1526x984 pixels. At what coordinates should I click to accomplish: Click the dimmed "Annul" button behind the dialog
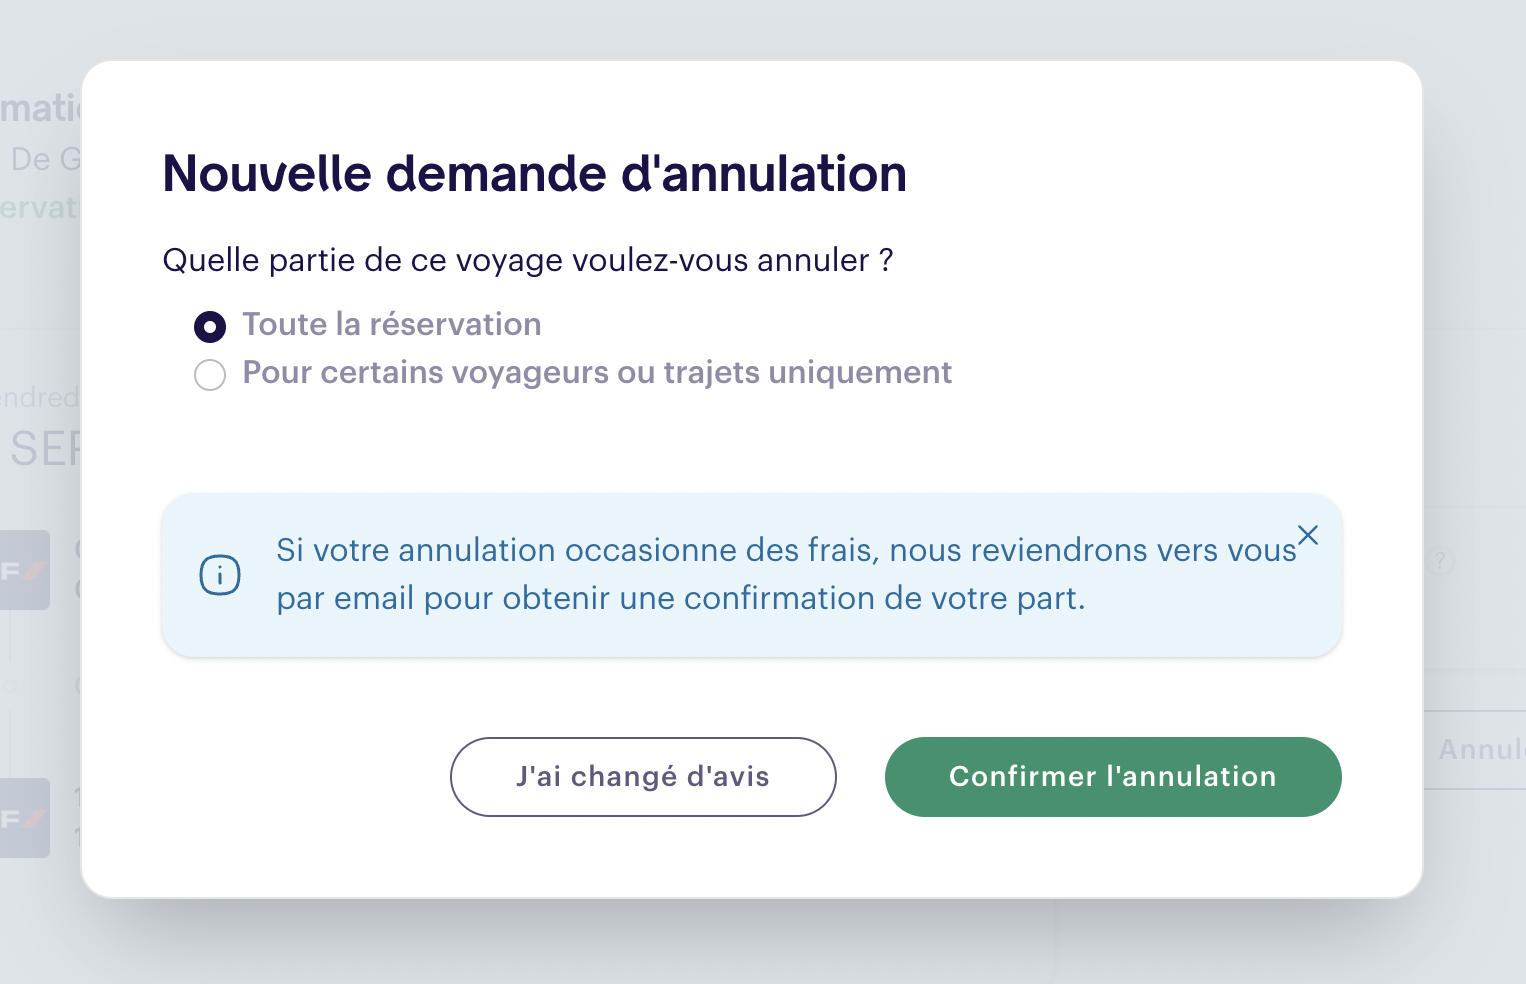coord(1478,750)
